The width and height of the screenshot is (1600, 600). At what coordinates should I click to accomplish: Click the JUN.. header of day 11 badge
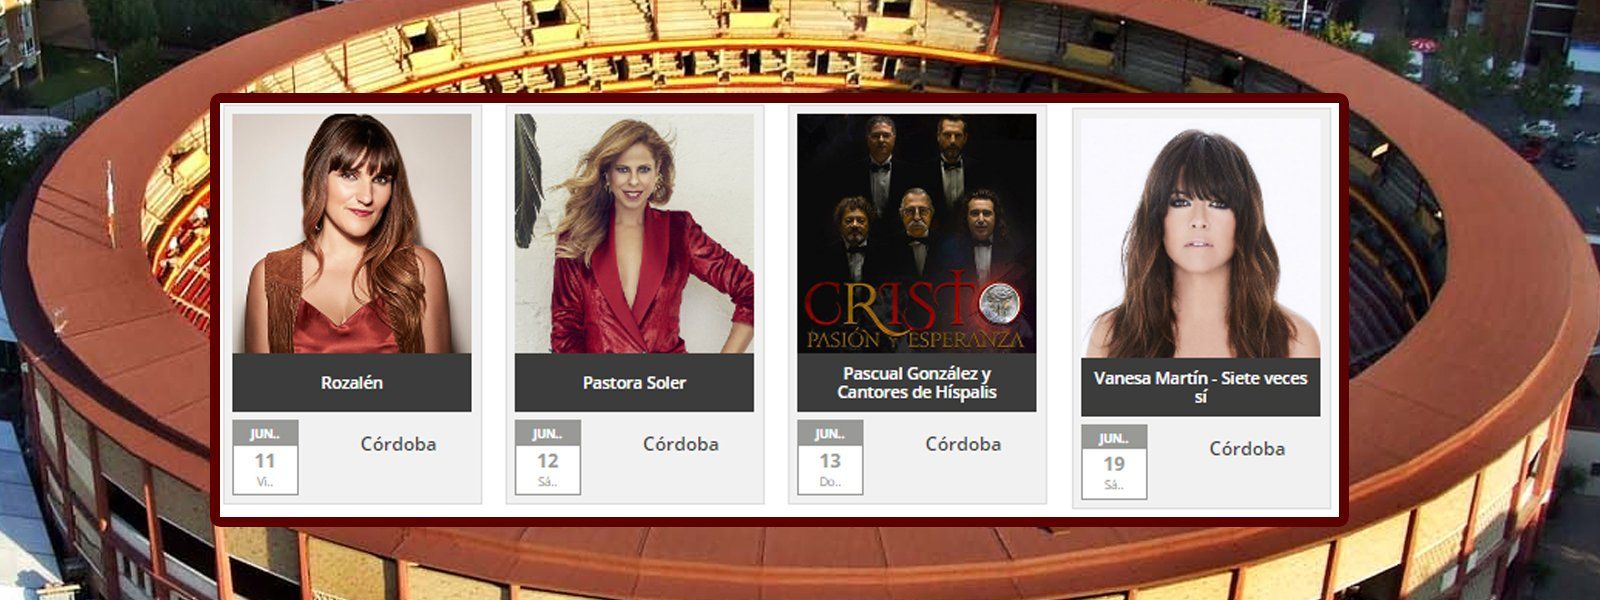pos(265,433)
